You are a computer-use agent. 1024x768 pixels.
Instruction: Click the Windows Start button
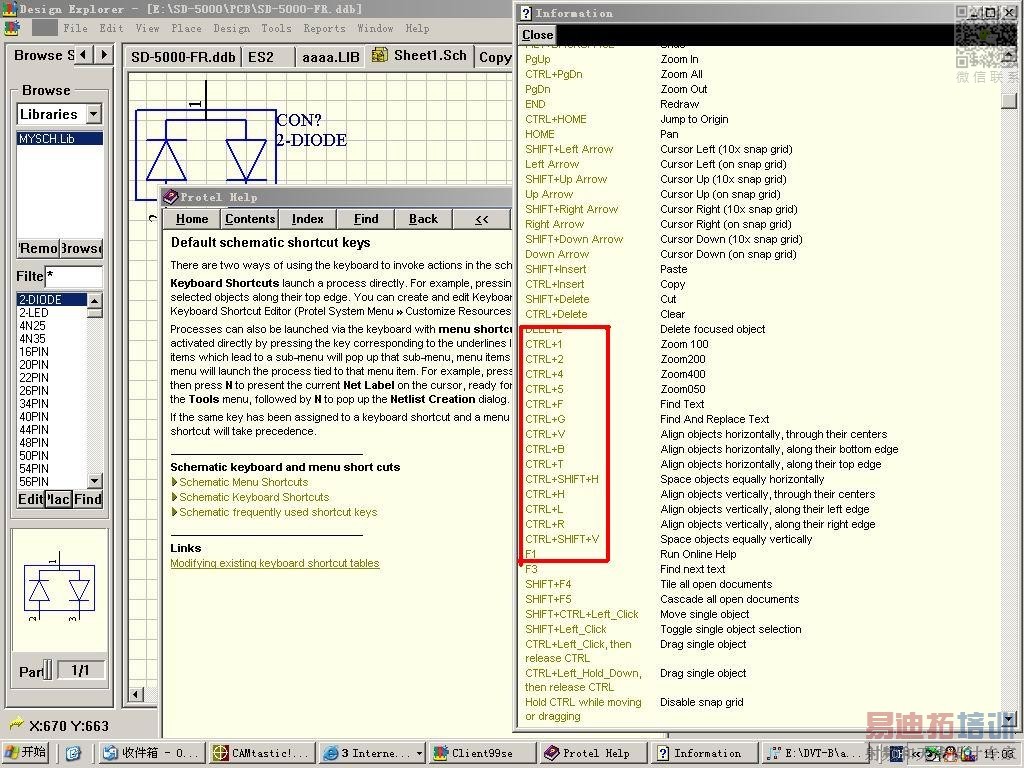[25, 753]
